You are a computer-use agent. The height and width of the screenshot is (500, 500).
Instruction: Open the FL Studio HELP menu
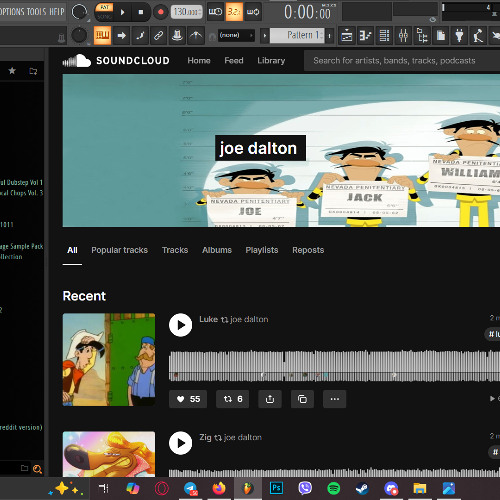pyautogui.click(x=57, y=12)
